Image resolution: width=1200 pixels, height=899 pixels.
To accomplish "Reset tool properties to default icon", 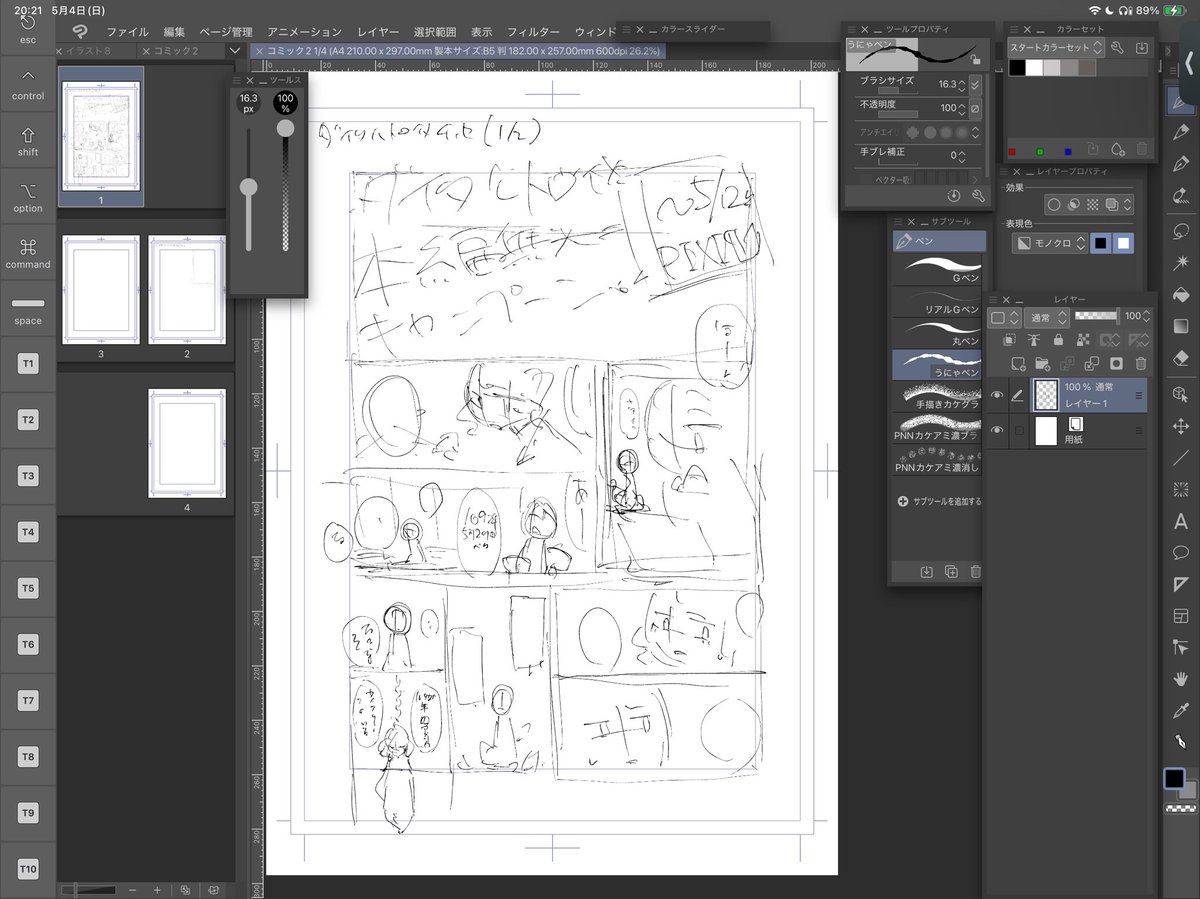I will (953, 196).
